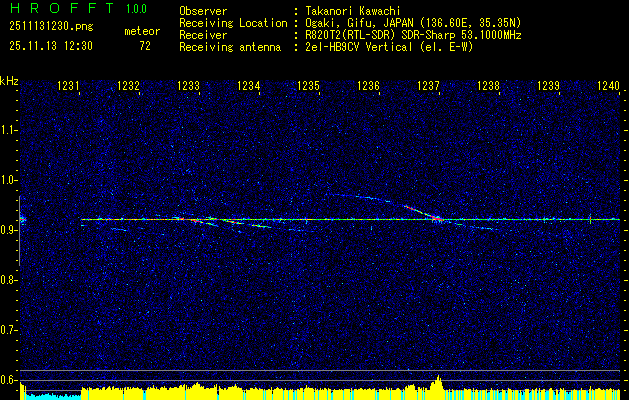The width and height of the screenshot is (629, 400).
Task: Click the cyan noise-level segment at bottom left
Action: (53, 395)
